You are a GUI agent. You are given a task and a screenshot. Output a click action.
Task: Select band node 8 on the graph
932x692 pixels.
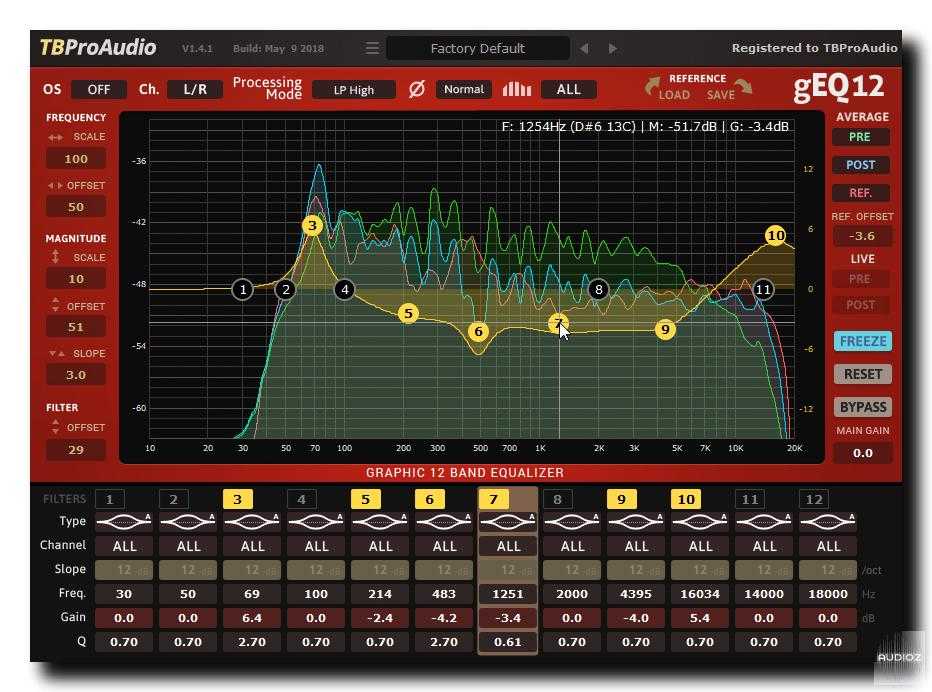[x=599, y=290]
